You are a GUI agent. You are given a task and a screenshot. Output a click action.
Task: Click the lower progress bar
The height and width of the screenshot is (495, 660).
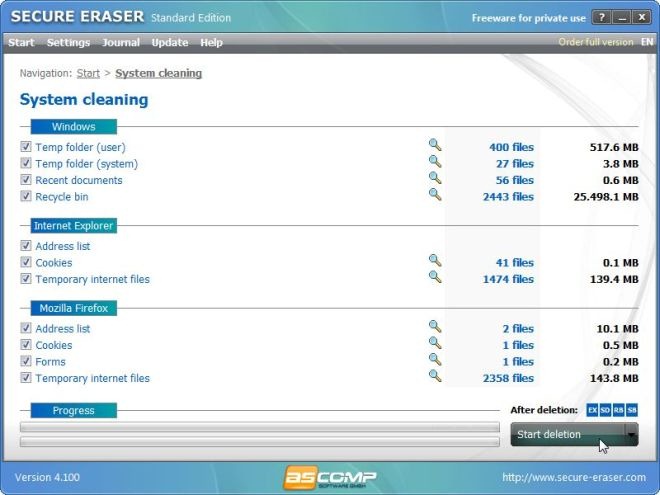[260, 442]
